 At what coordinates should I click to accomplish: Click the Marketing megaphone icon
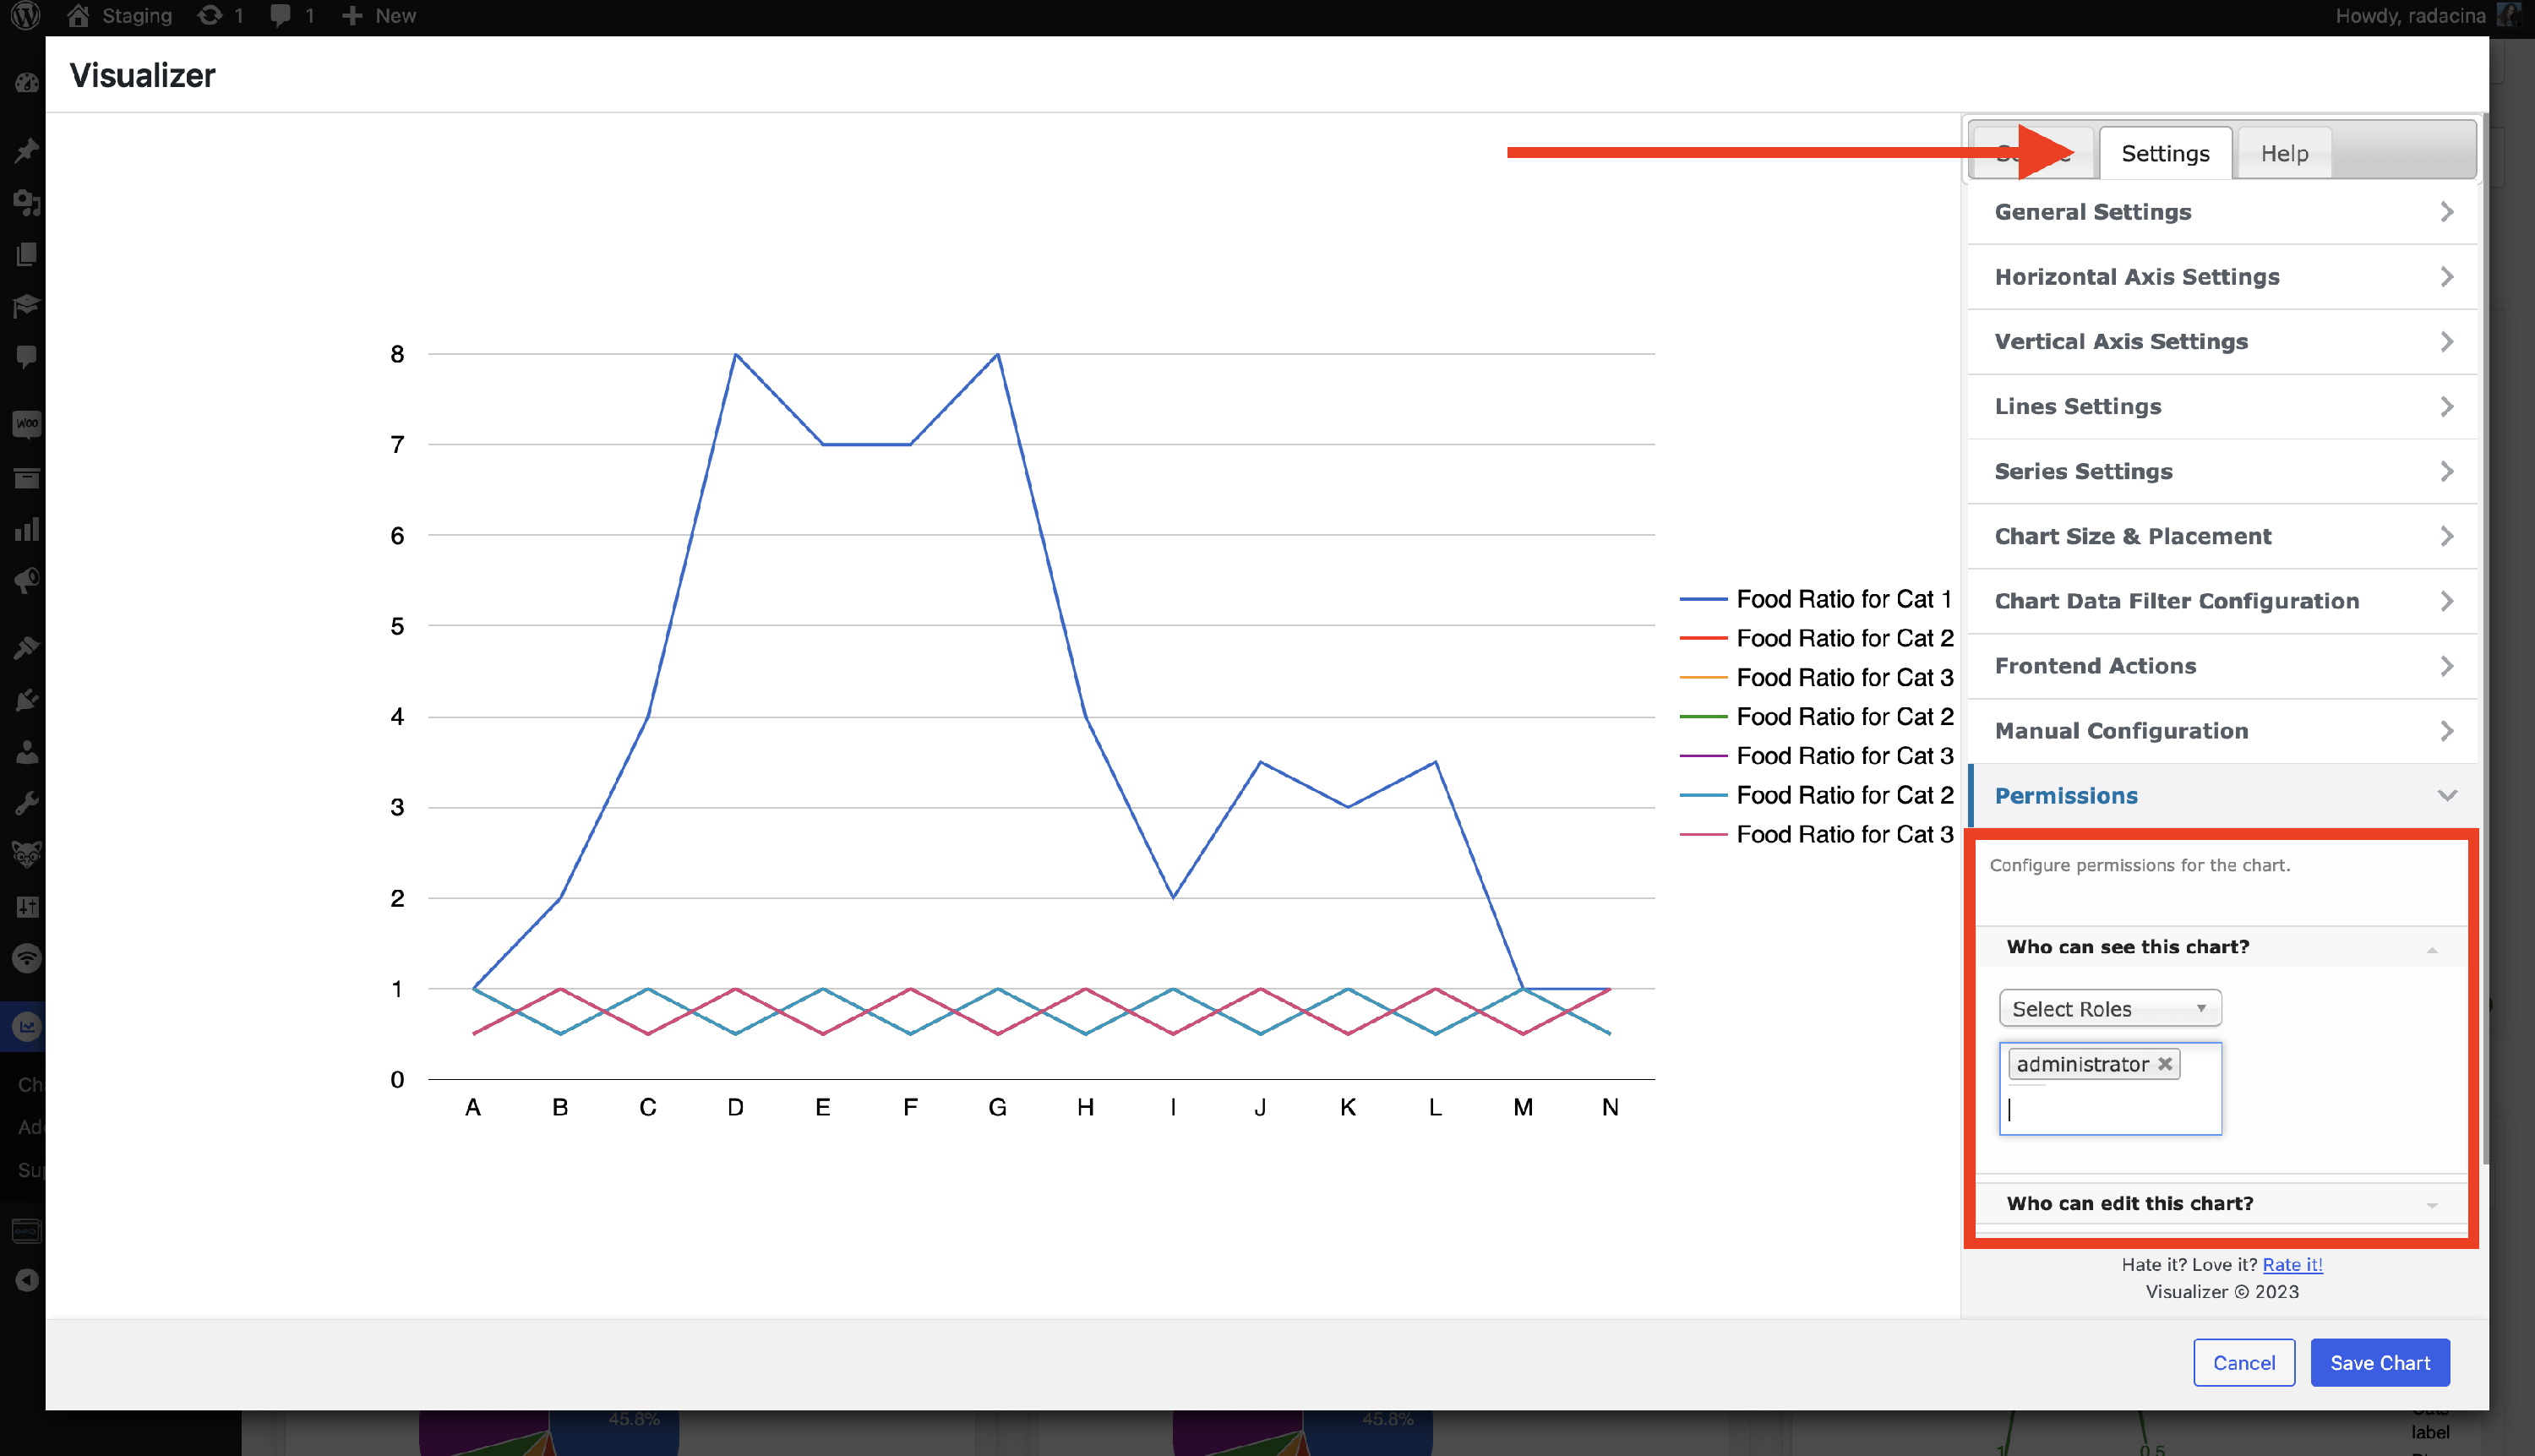pyautogui.click(x=27, y=581)
